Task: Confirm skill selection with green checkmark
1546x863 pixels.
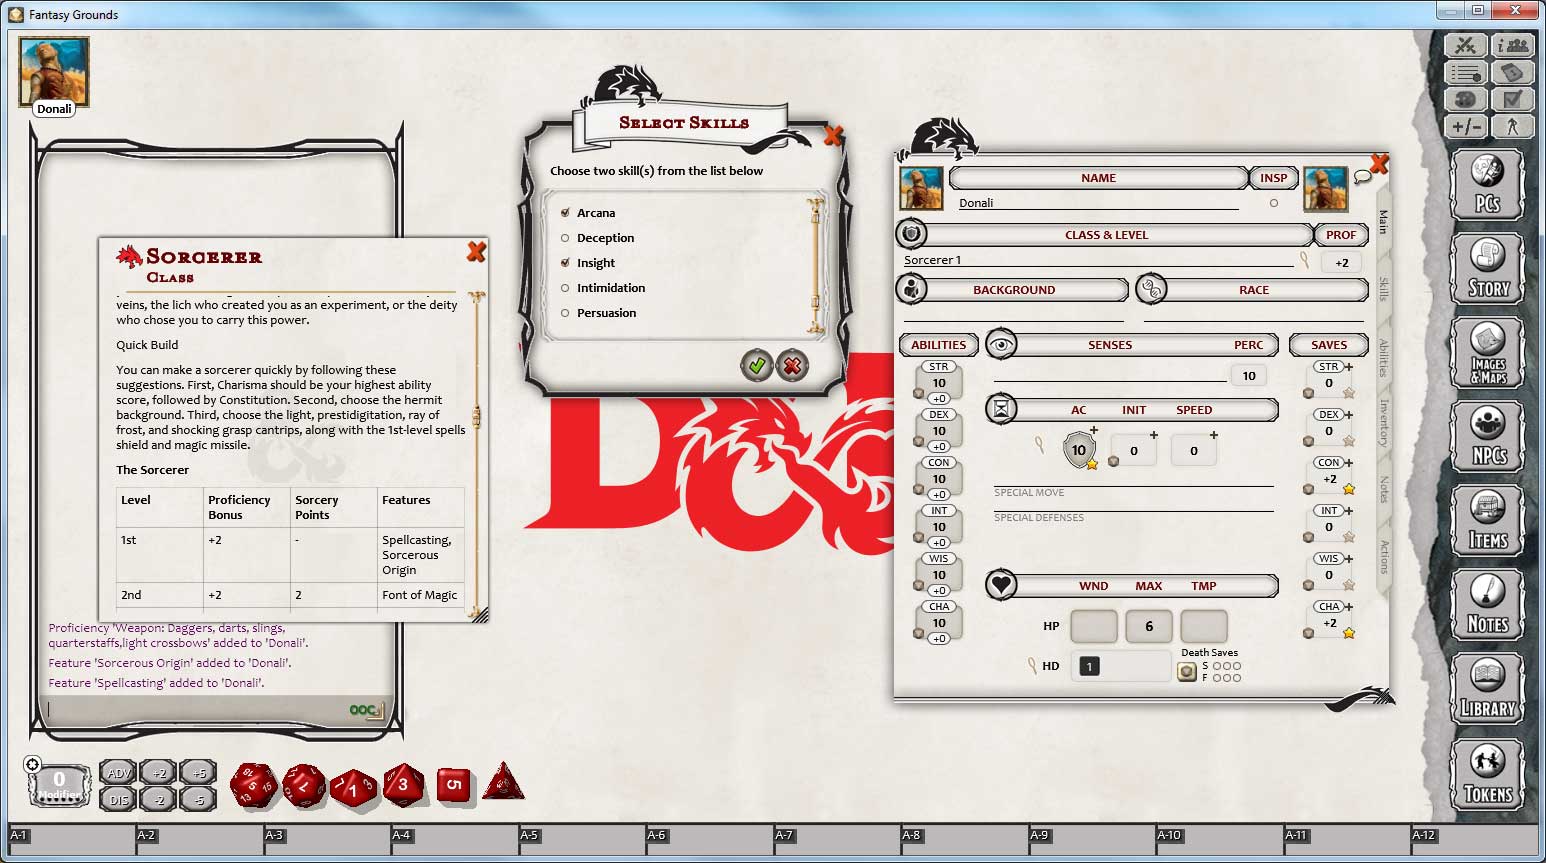Action: [757, 366]
